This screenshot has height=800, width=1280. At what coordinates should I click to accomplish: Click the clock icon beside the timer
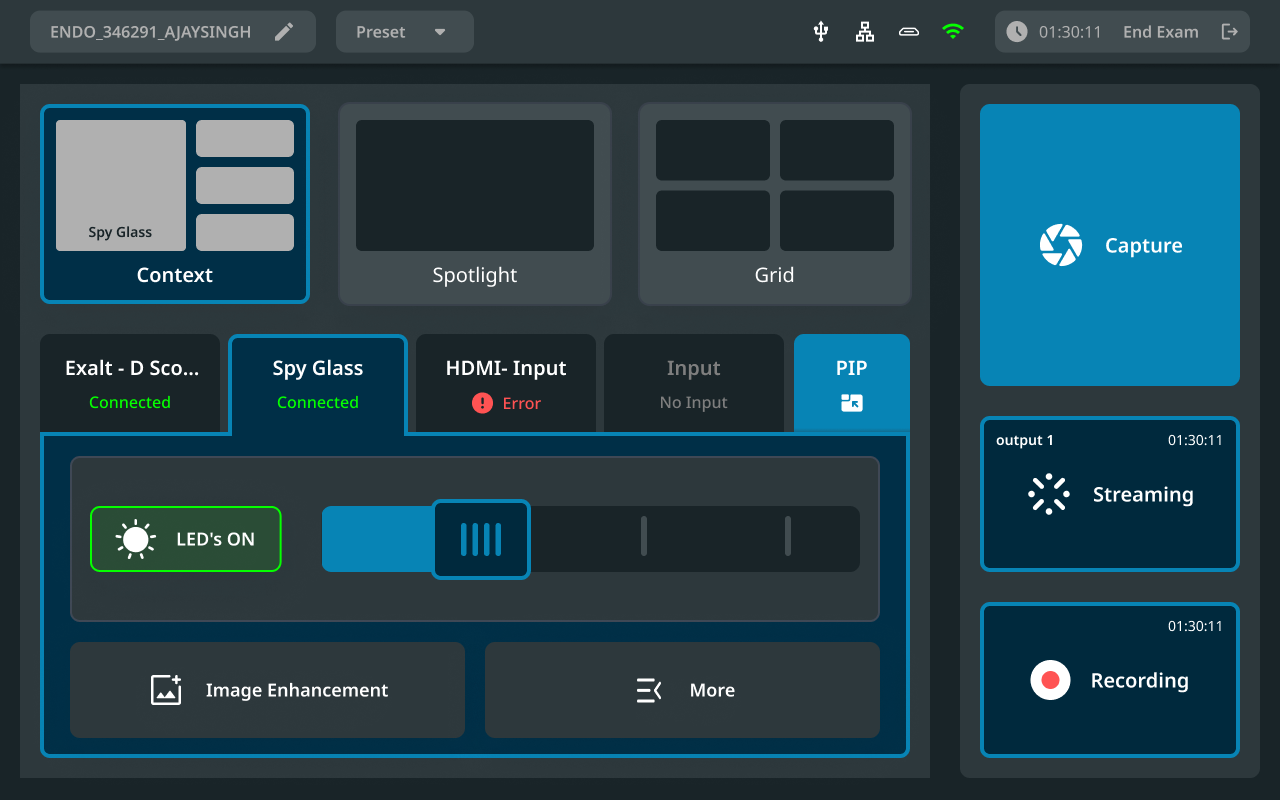pyautogui.click(x=1017, y=32)
